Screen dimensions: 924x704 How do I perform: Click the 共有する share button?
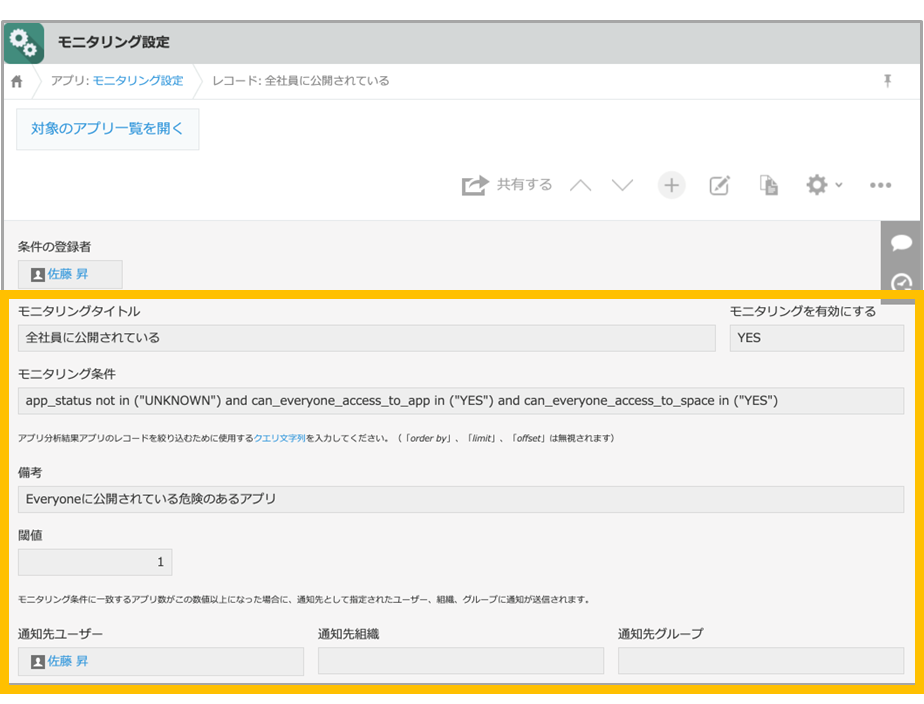coord(507,185)
